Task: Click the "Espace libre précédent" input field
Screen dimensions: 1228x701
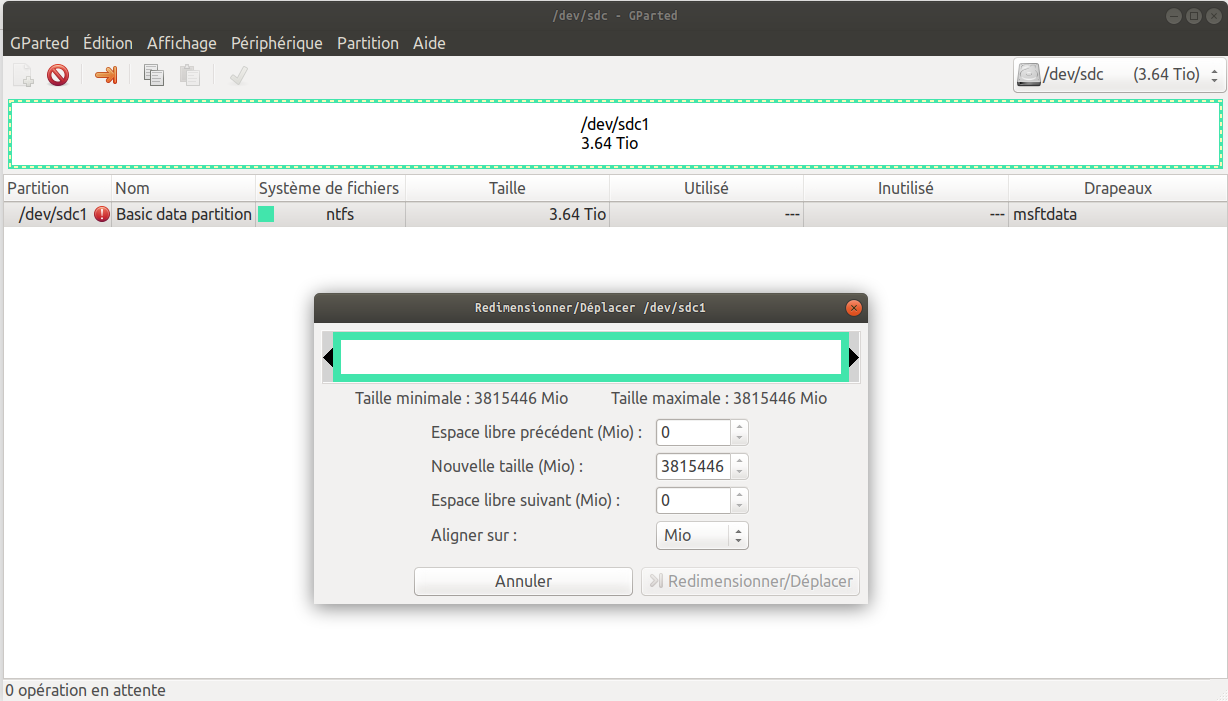Action: point(693,433)
